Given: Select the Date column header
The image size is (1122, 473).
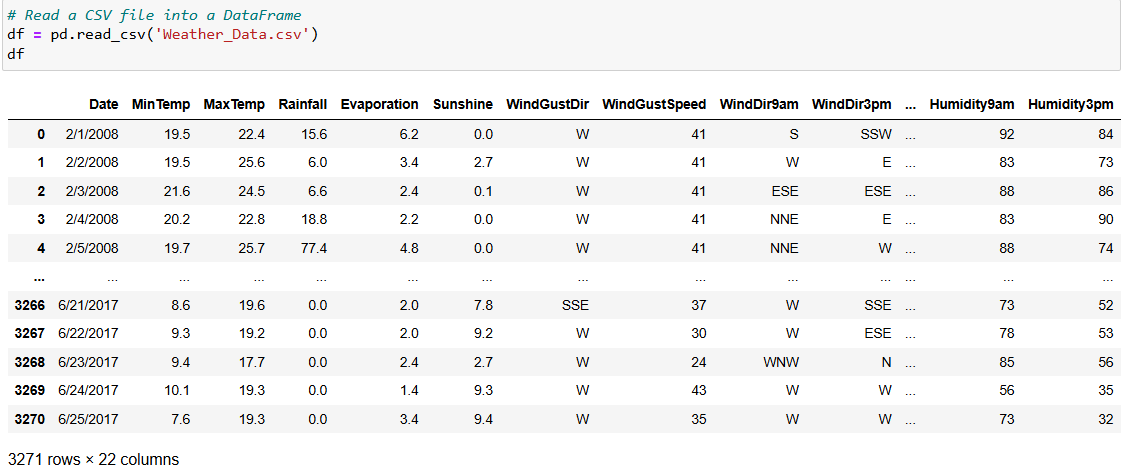Looking at the screenshot, I should (x=103, y=104).
